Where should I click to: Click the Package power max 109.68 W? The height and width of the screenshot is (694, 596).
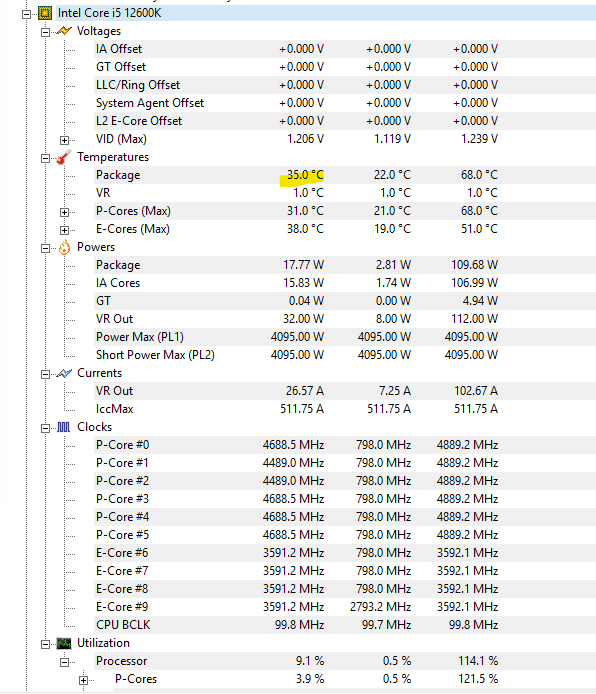(x=474, y=265)
